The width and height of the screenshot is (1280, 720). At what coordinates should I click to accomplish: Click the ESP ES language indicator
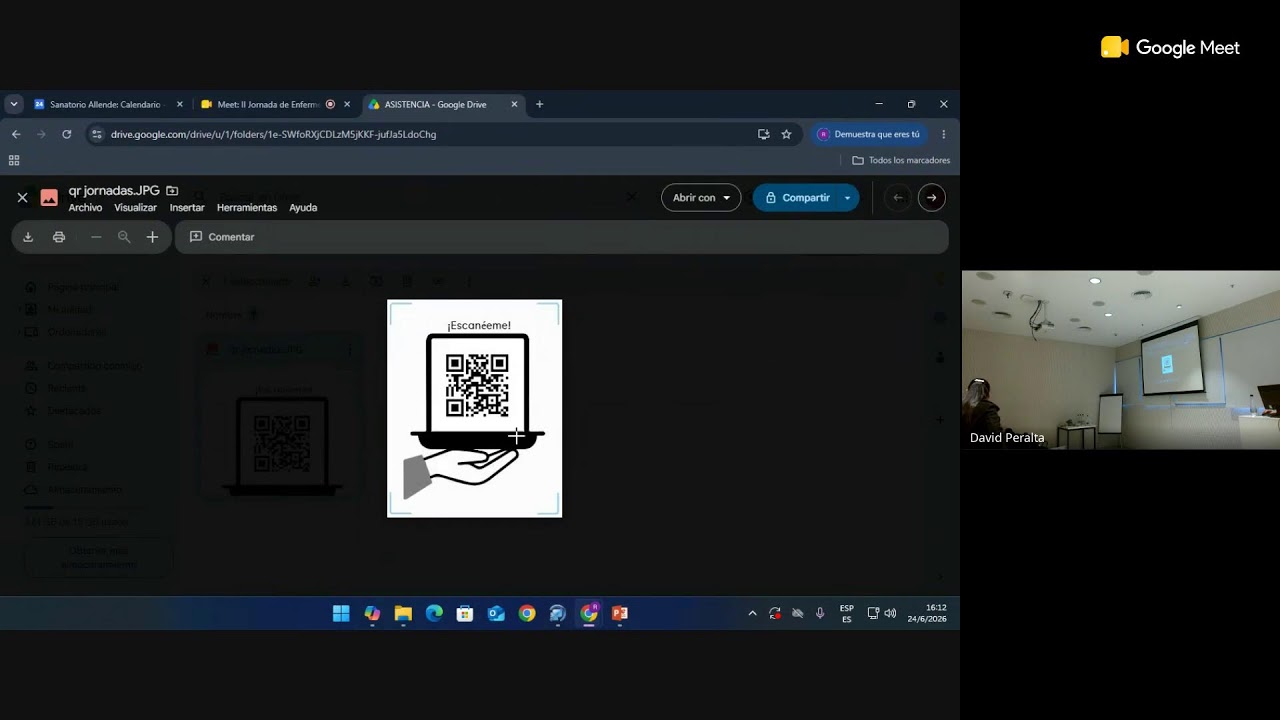847,614
